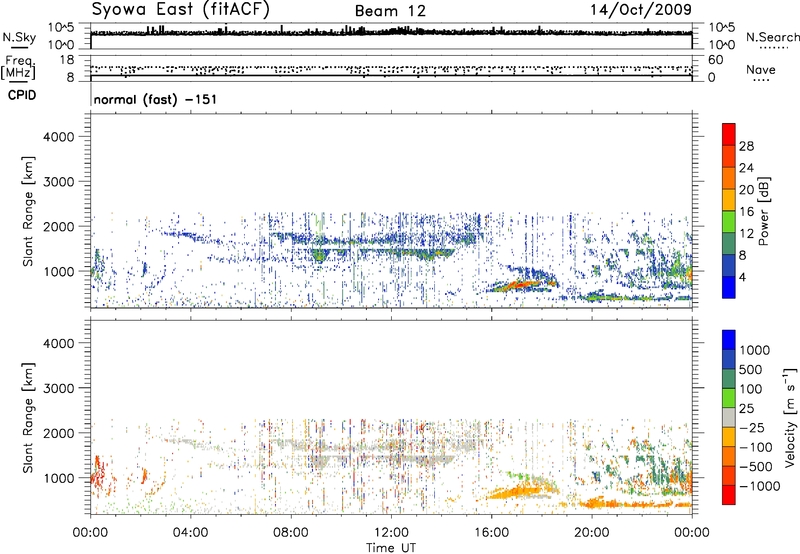
Task: Click the red bottom of the velocity color bar
Action: (729, 495)
